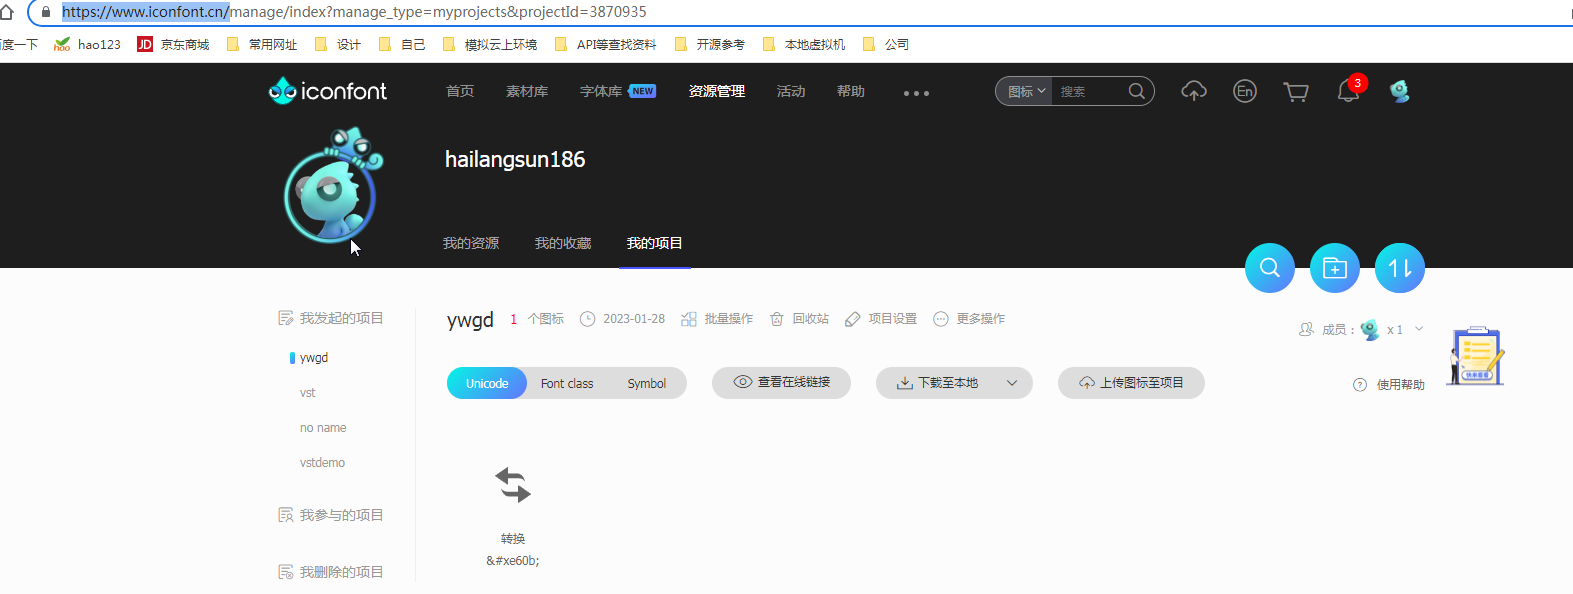Image resolution: width=1573 pixels, height=594 pixels.
Task: Switch to 我的收藏 tab
Action: pyautogui.click(x=563, y=243)
